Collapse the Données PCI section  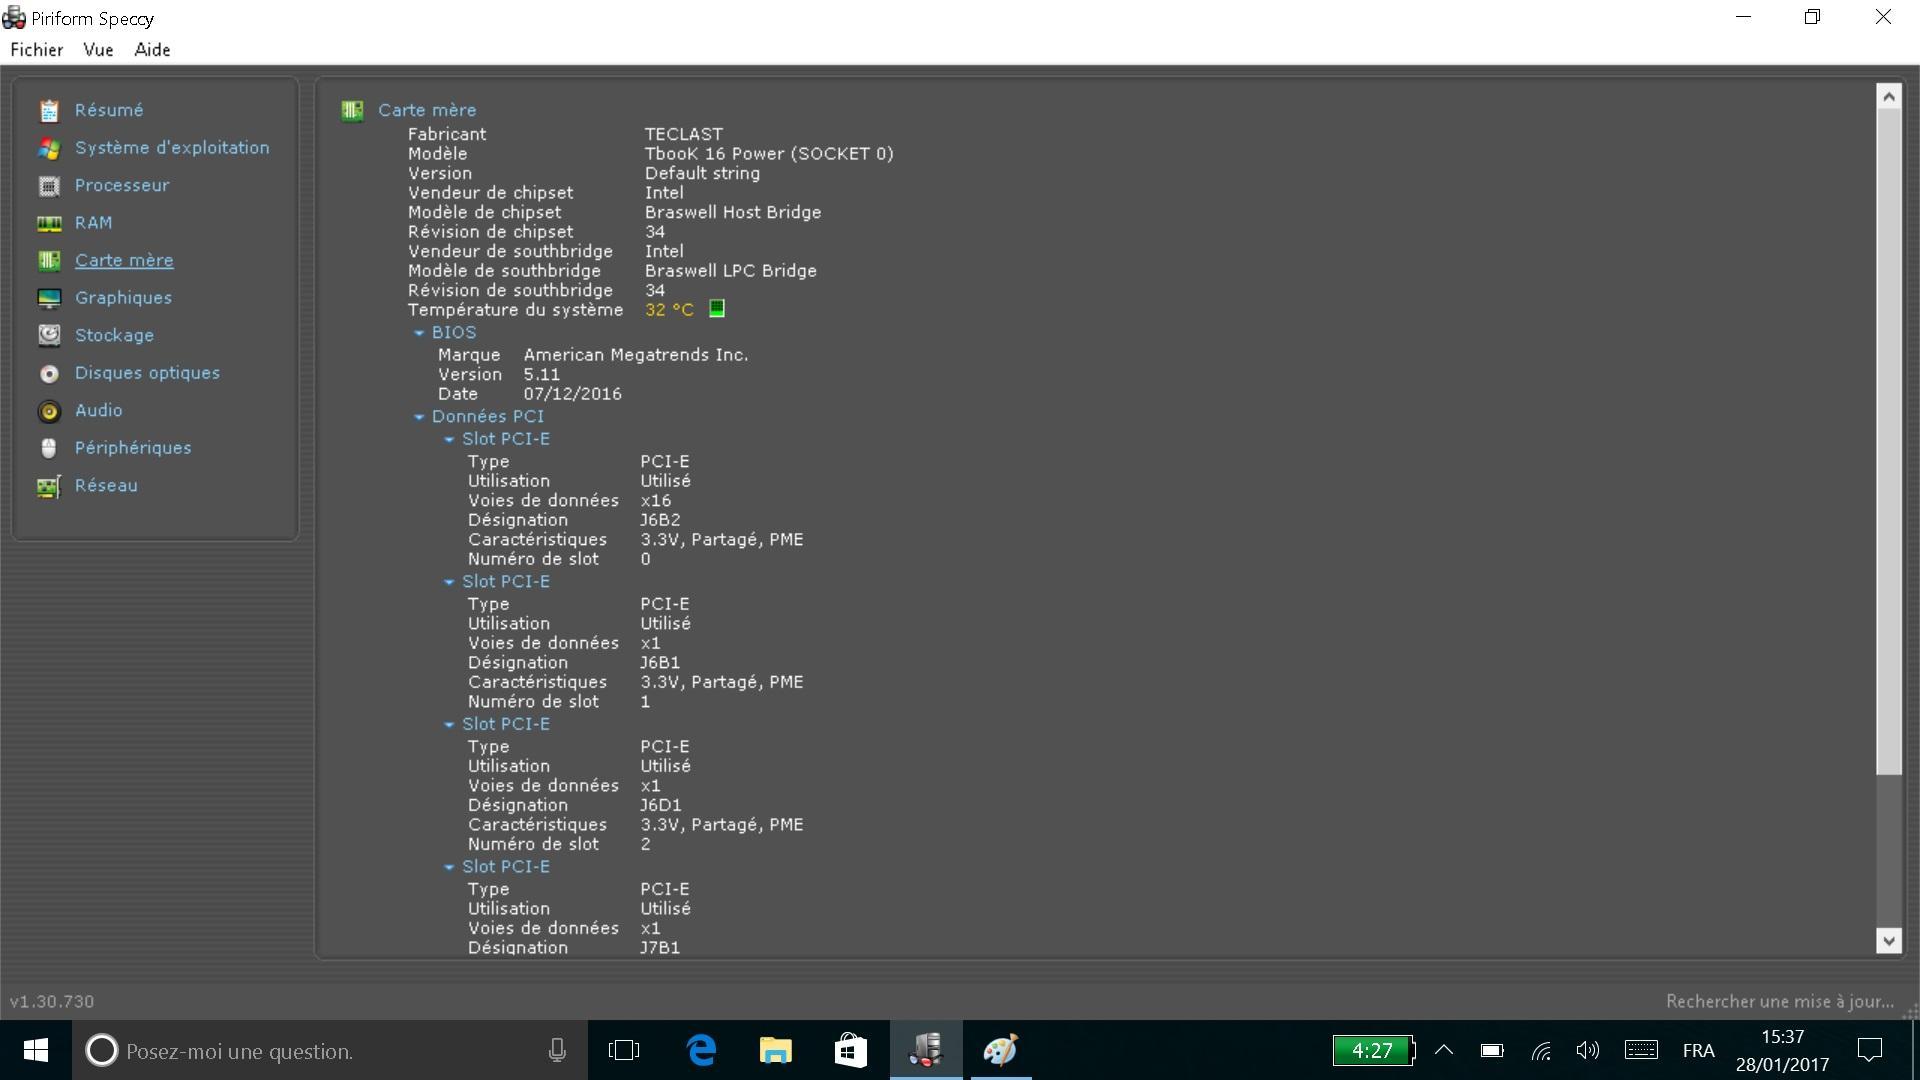tap(419, 417)
